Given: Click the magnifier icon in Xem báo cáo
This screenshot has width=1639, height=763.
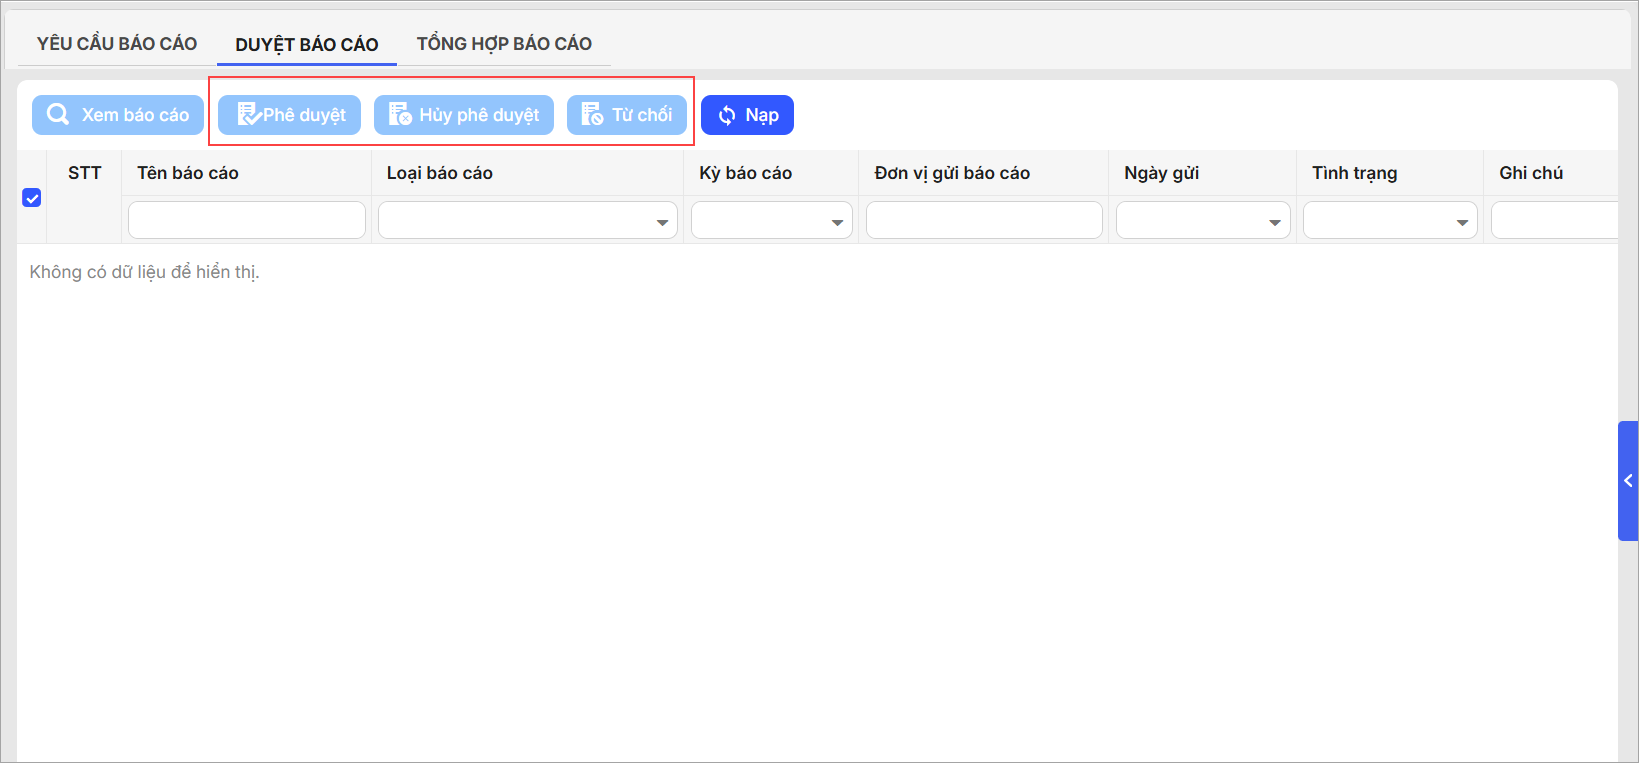Looking at the screenshot, I should [x=58, y=115].
